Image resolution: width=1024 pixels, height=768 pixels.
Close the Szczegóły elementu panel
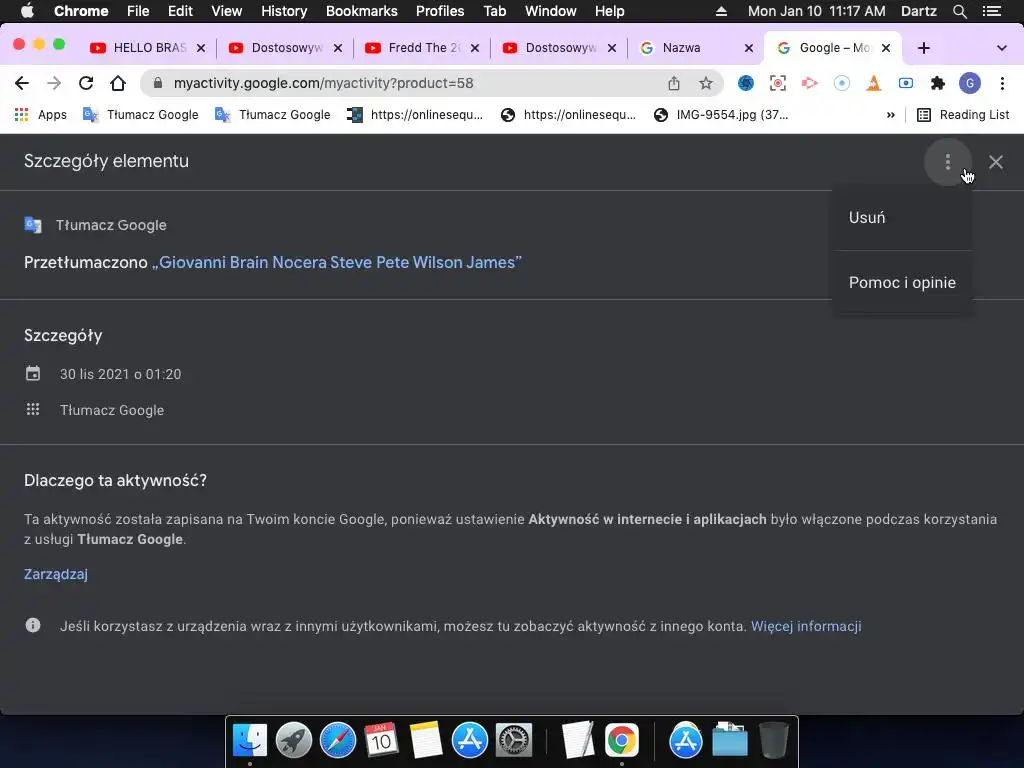click(x=995, y=162)
